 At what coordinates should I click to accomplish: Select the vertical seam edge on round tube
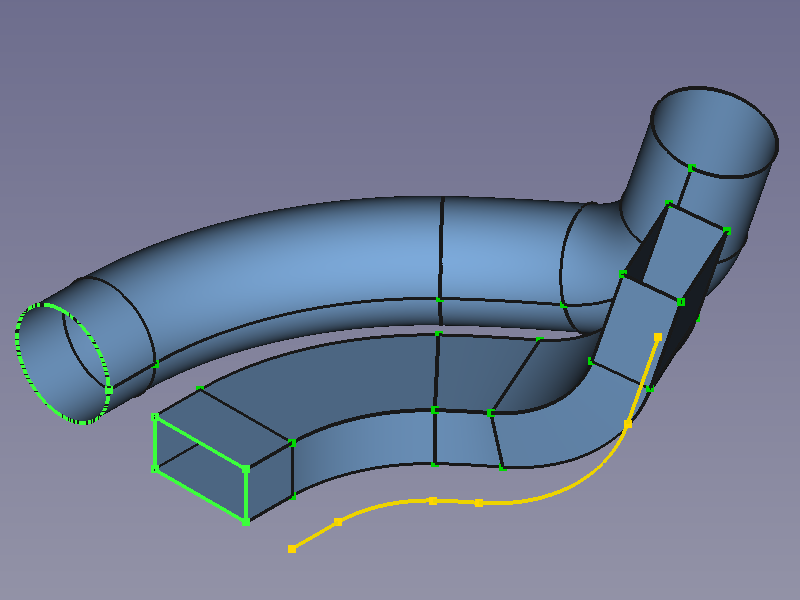pyautogui.click(x=441, y=250)
